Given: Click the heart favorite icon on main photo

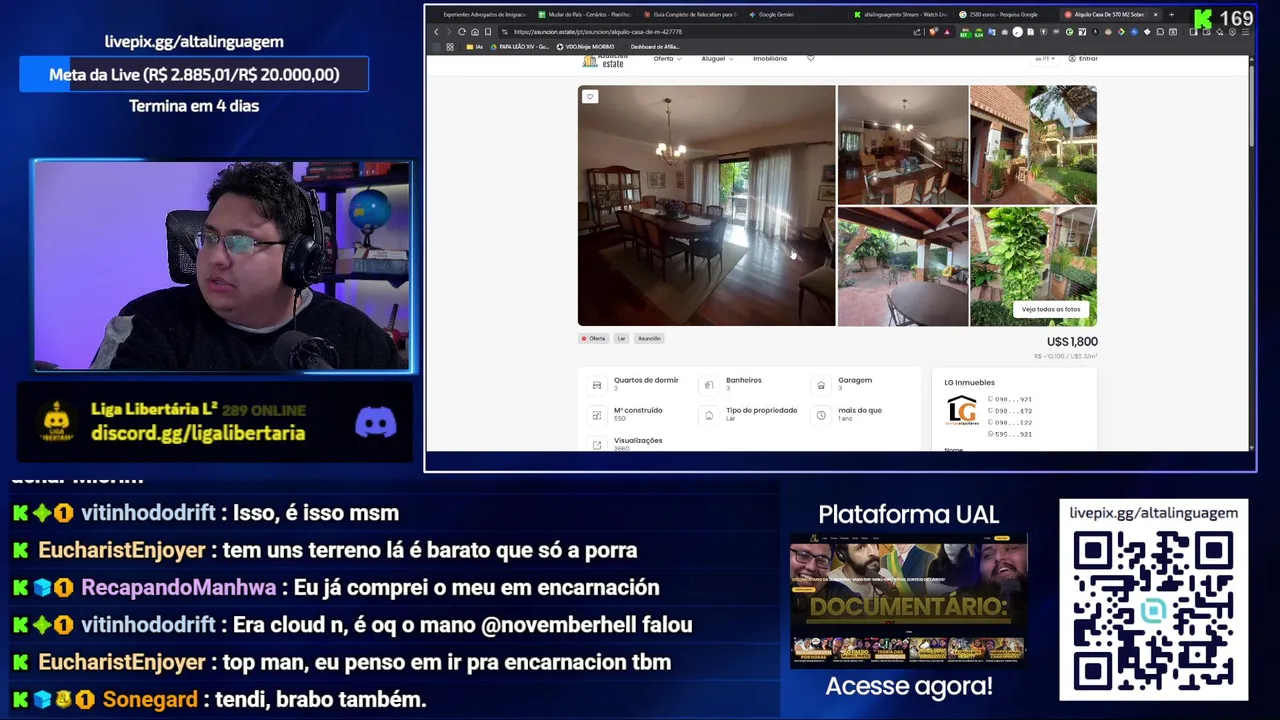Looking at the screenshot, I should (590, 97).
